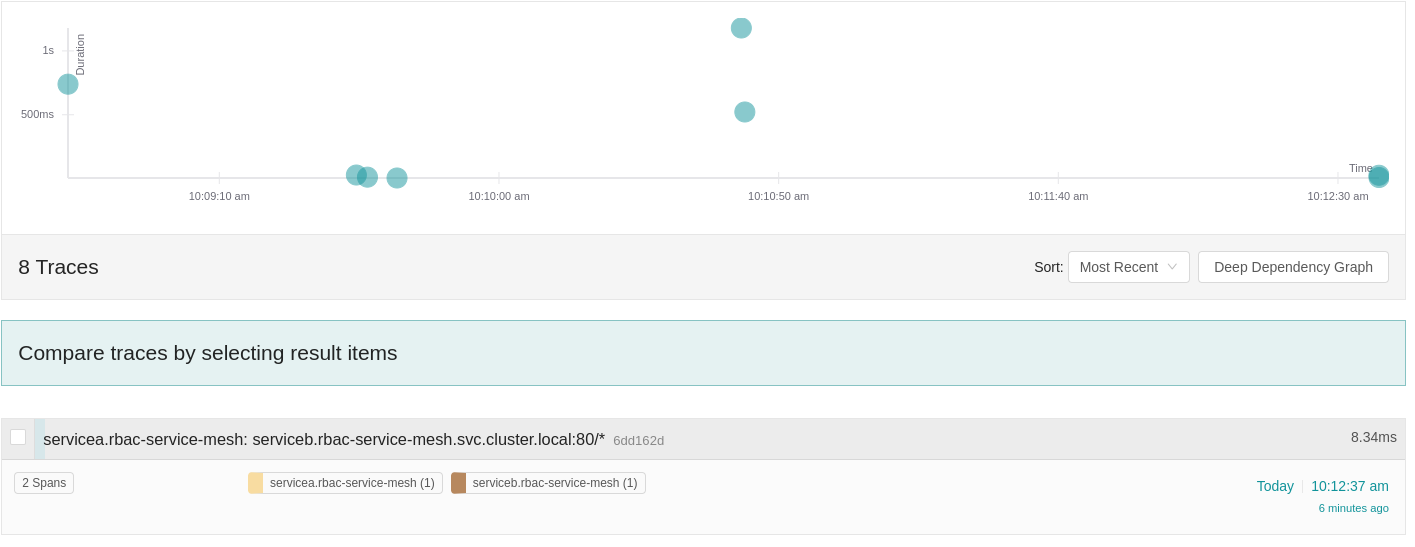The height and width of the screenshot is (547, 1415).
Task: Tick the checkbox for trace 6dd162d
Action: click(18, 437)
